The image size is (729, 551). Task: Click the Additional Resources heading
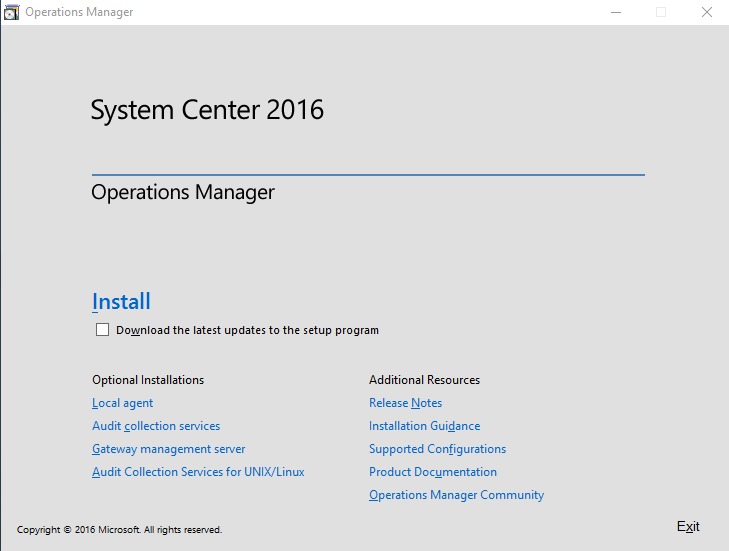pyautogui.click(x=424, y=380)
